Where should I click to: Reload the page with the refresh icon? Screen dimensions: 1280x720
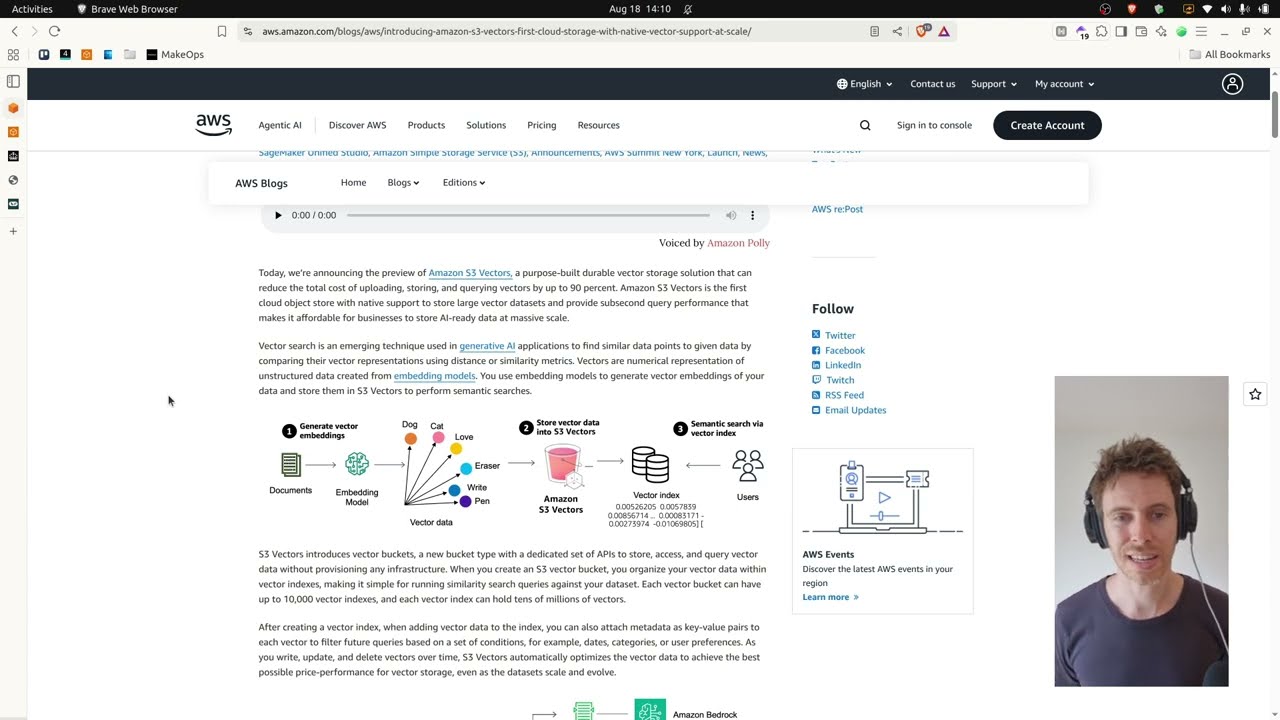54,31
